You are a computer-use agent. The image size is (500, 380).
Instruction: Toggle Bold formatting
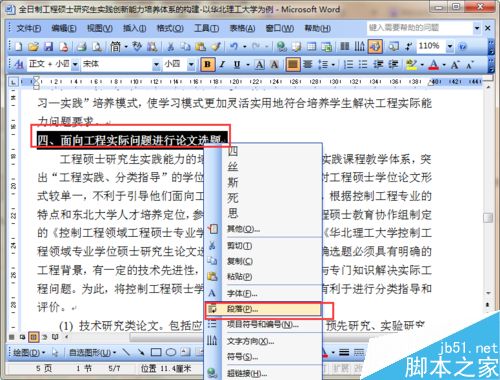207,64
